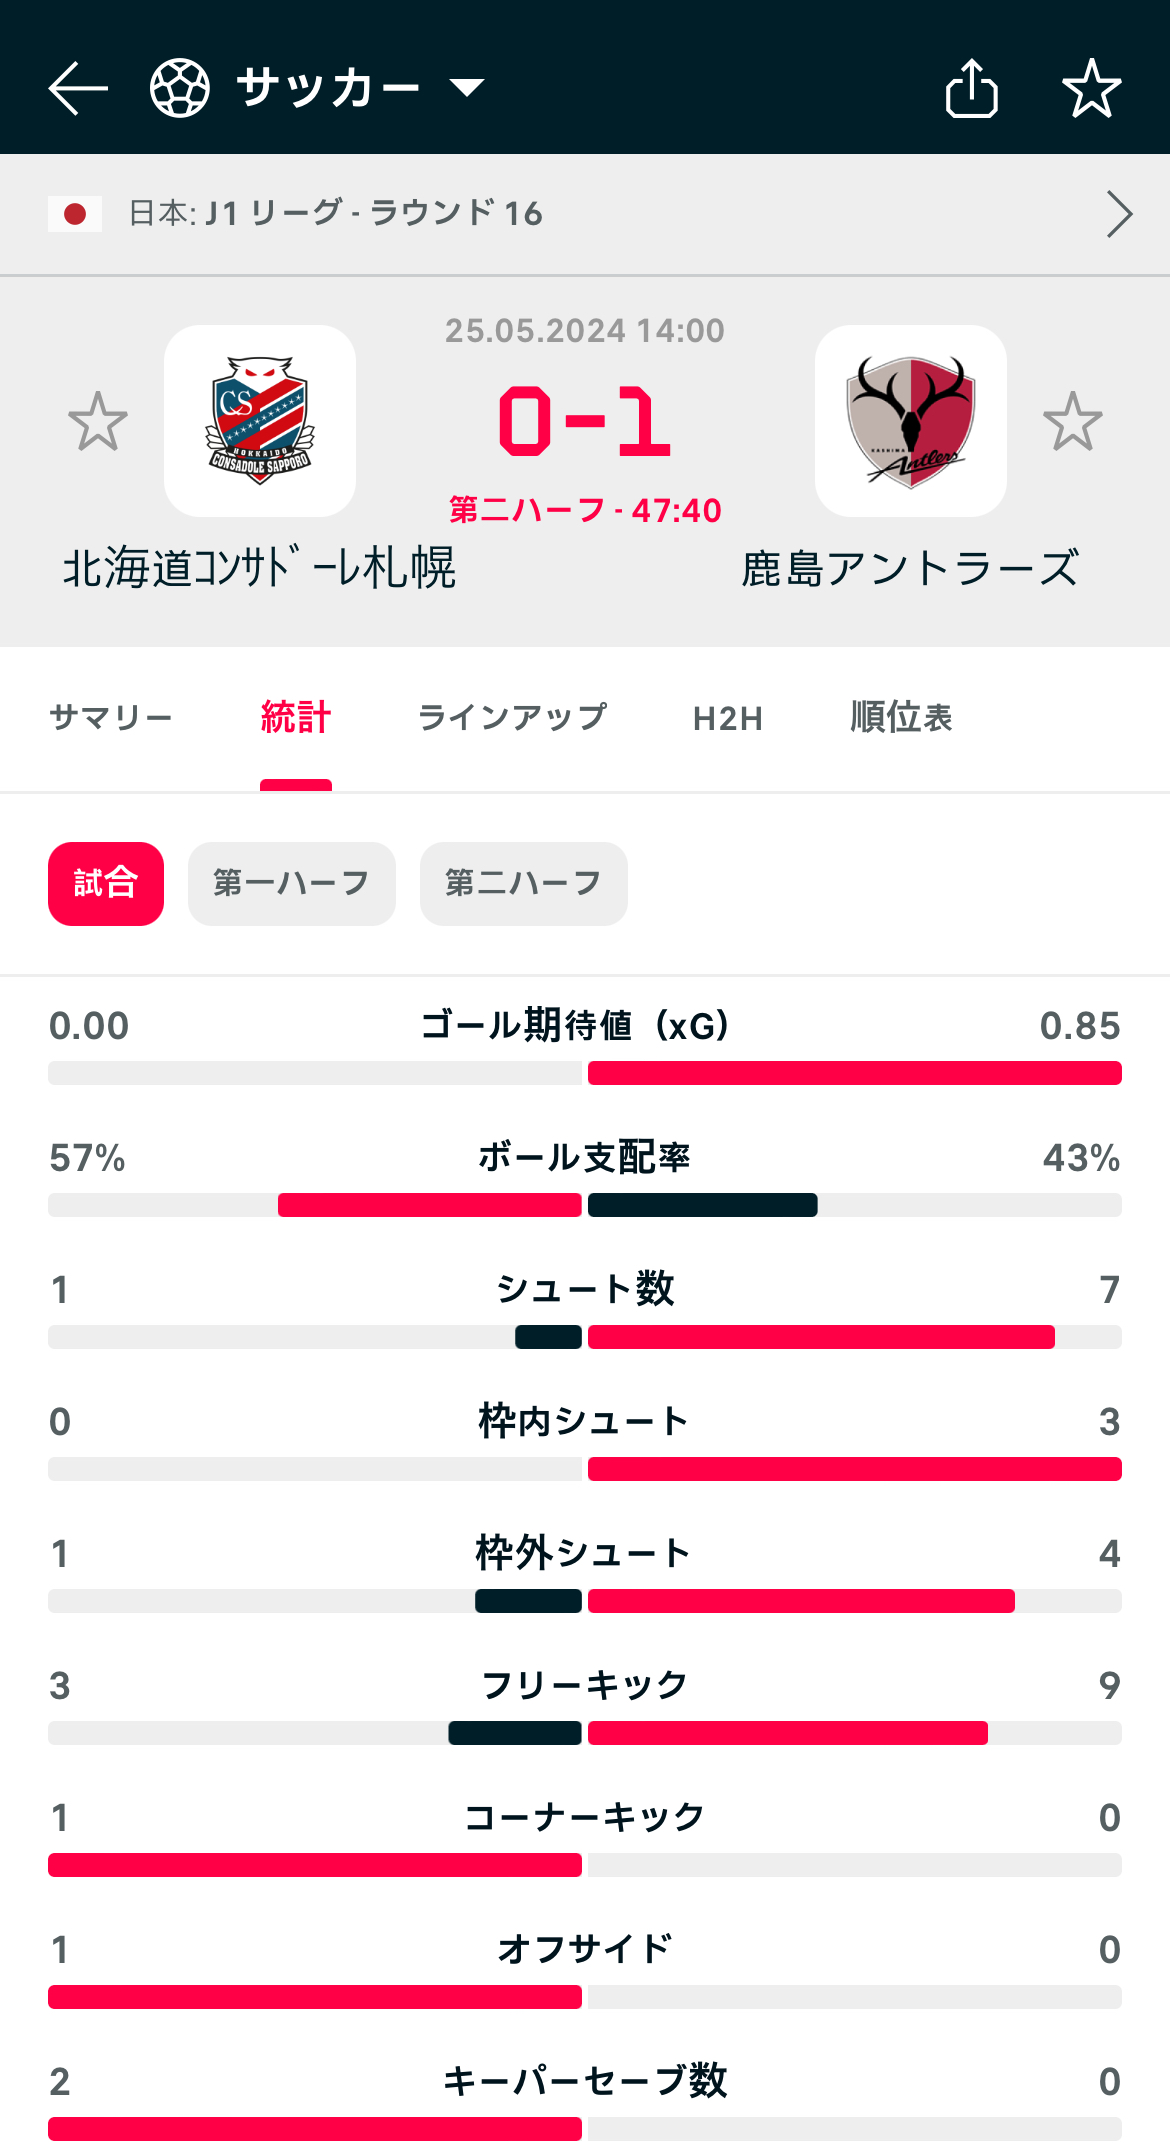Select the 第二ハーフ filter button
1170x2143 pixels.
click(x=524, y=884)
